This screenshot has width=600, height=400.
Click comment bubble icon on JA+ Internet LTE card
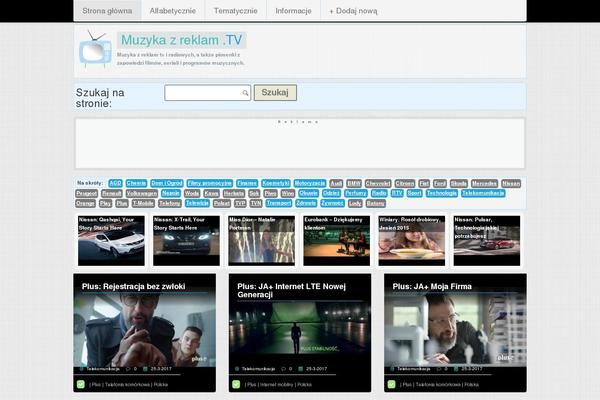(x=284, y=369)
